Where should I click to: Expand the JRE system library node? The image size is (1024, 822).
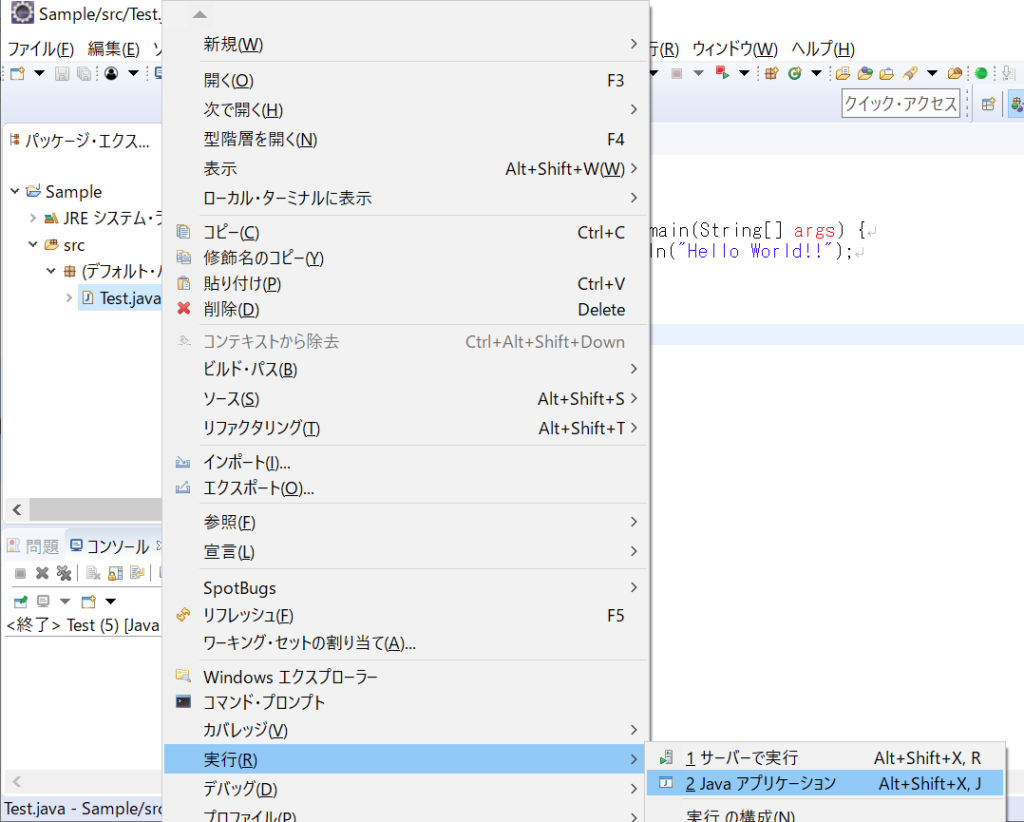[33, 218]
